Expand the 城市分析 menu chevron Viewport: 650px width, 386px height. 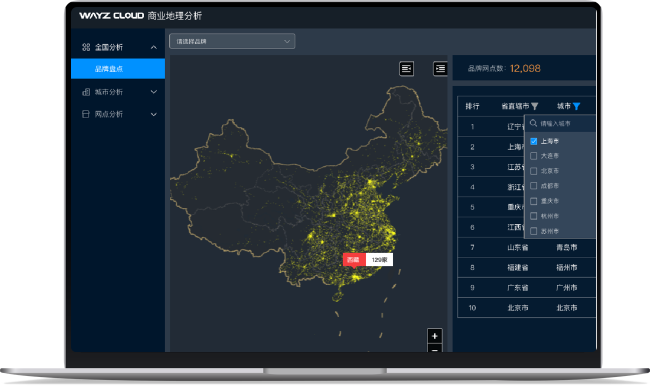(154, 92)
